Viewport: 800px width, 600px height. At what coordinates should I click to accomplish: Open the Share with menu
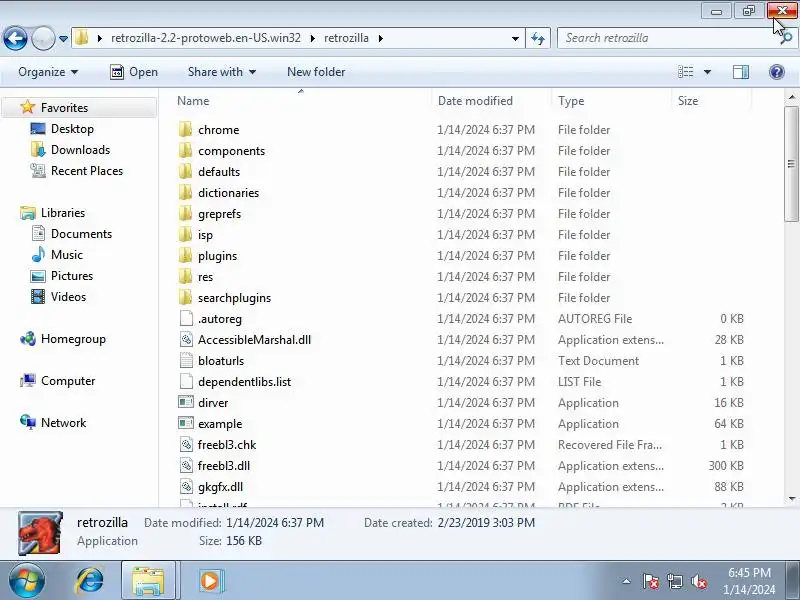pyautogui.click(x=221, y=72)
